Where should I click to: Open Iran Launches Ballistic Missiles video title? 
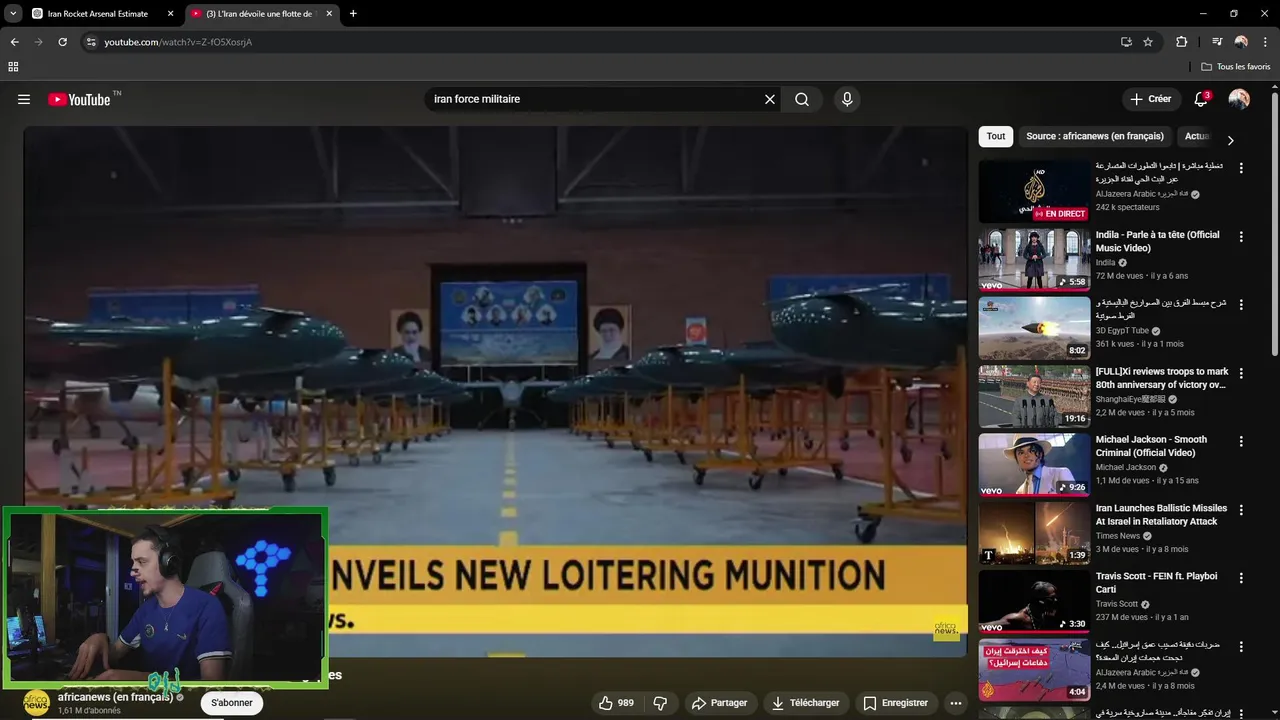point(1161,515)
